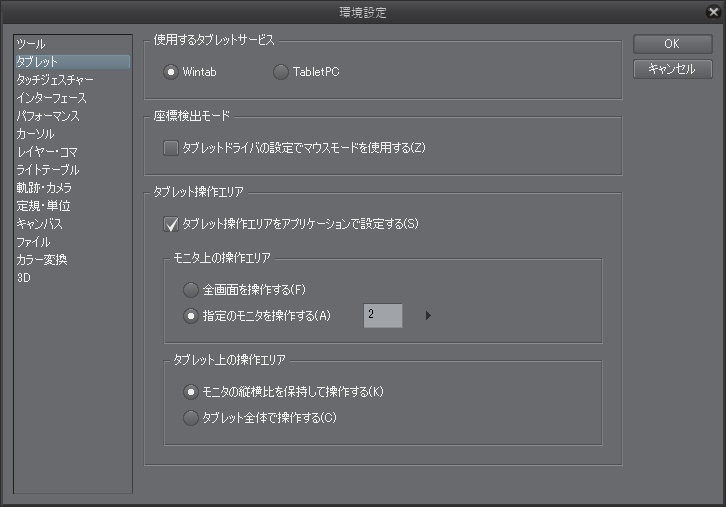This screenshot has height=507, width=726.
Task: Open the ツール settings category
Action: [31, 44]
